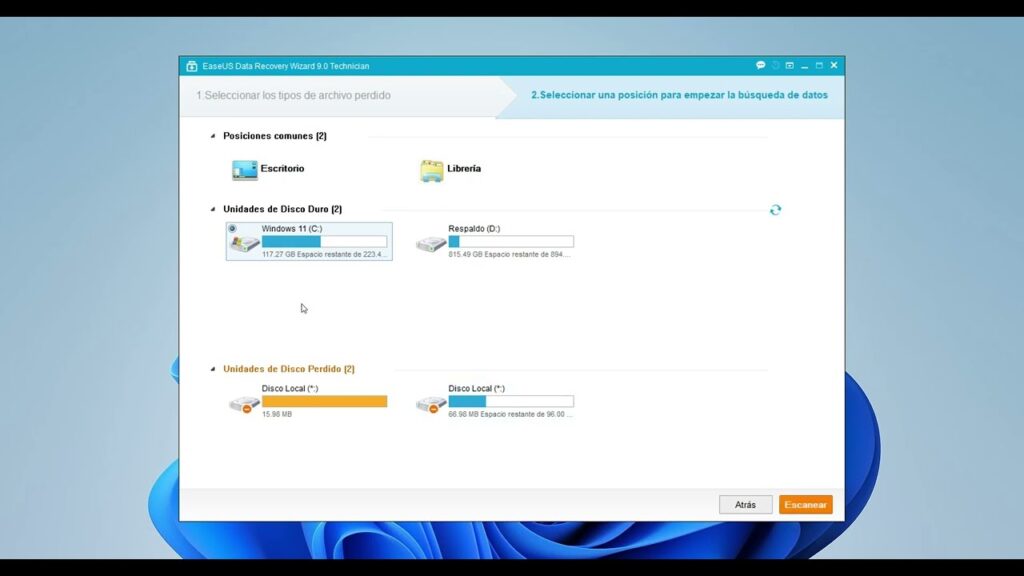Select the first Disco Local lost drive
Viewport: 1024px width, 576px height.
pos(245,402)
